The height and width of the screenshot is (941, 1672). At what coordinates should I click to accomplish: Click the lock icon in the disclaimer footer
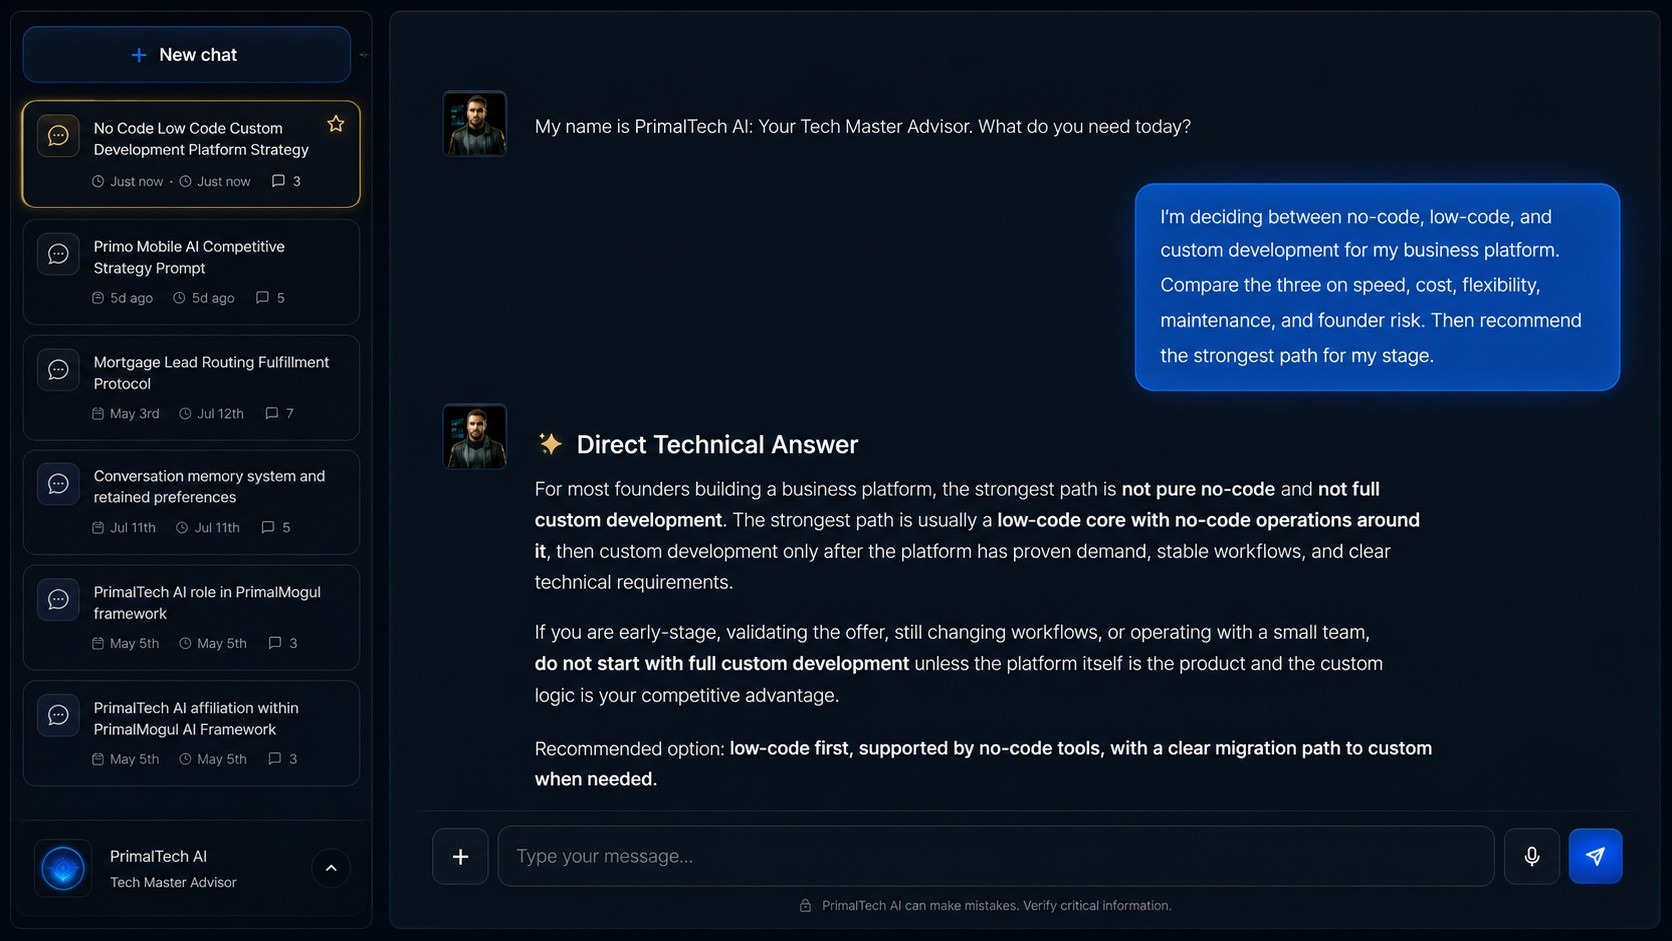[x=805, y=906]
